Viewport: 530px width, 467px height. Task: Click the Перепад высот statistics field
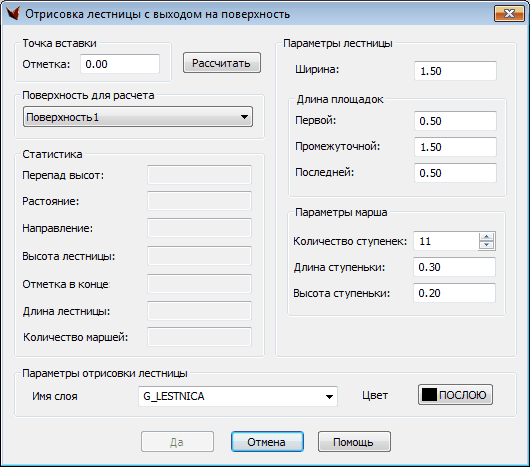click(x=199, y=175)
